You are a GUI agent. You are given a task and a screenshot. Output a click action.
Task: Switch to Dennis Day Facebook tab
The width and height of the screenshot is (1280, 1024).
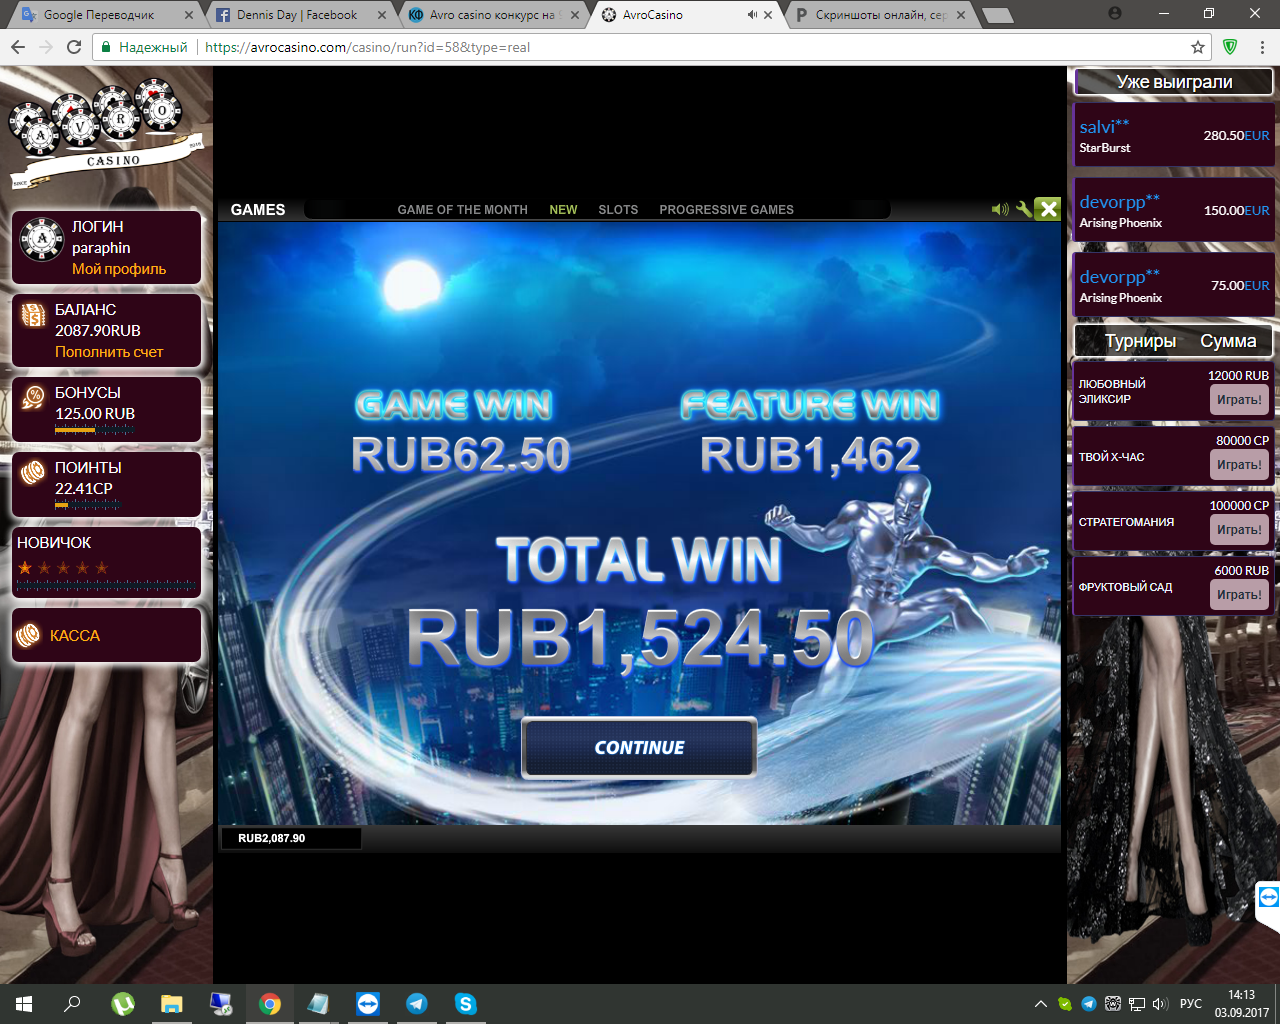click(x=297, y=15)
